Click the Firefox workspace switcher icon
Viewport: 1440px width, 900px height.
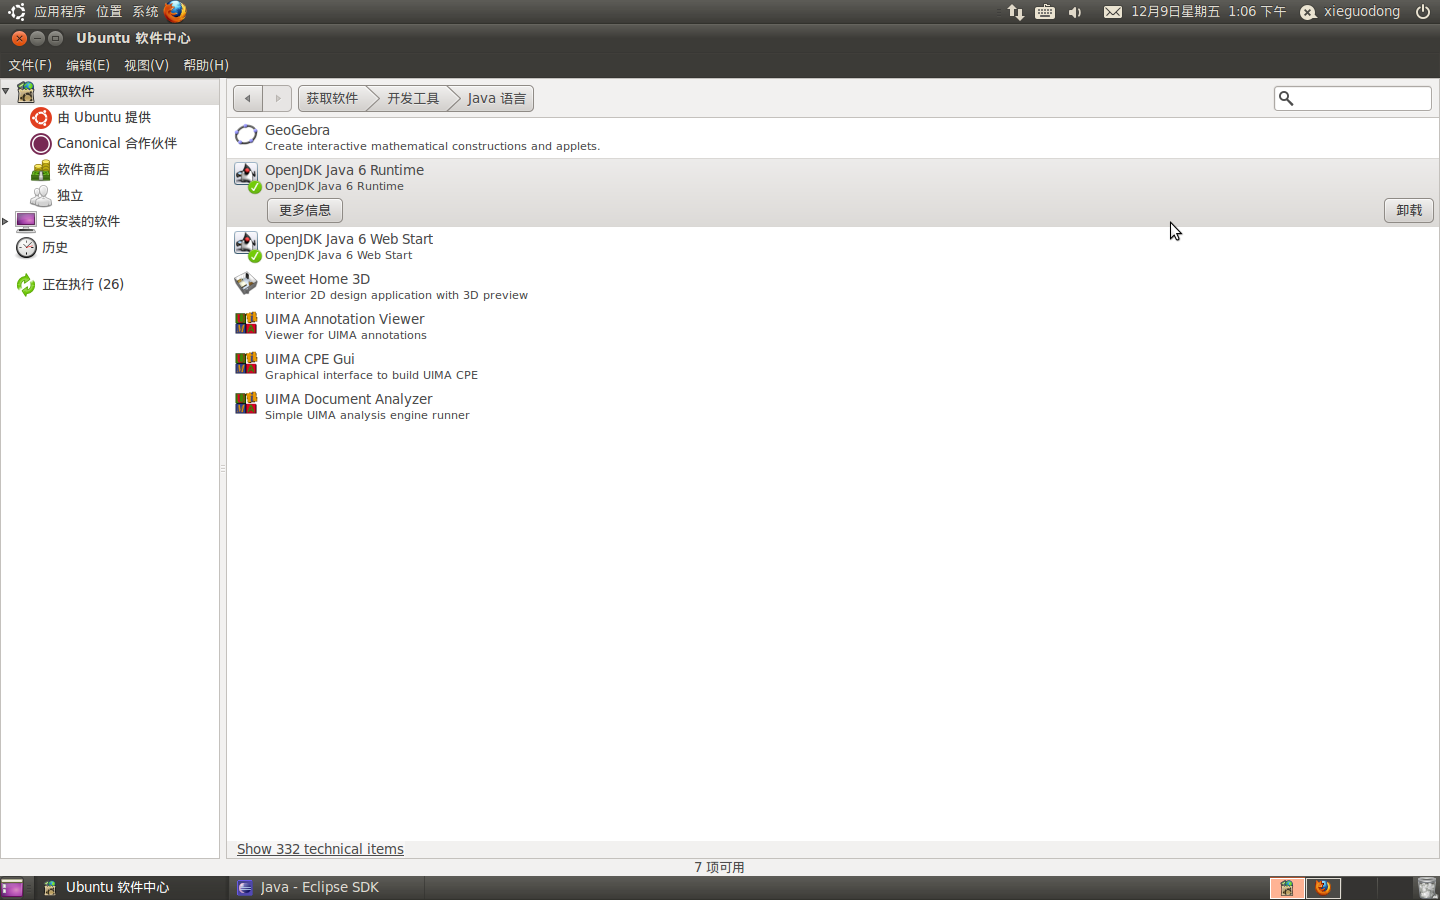[x=1323, y=888]
